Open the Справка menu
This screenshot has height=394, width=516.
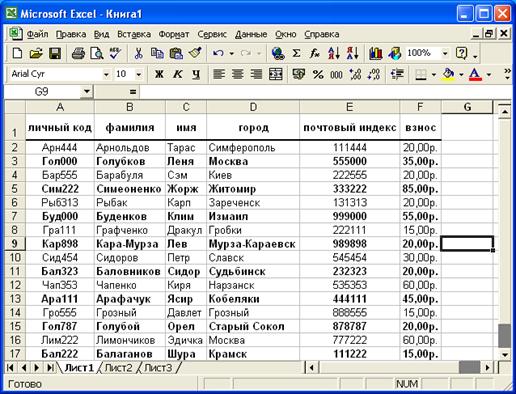(322, 34)
